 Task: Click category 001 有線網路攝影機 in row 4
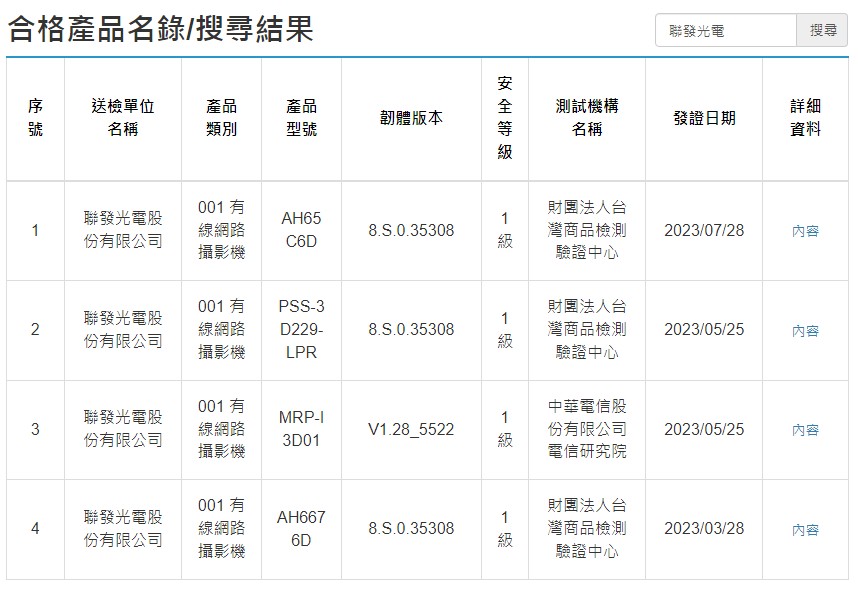tap(221, 528)
